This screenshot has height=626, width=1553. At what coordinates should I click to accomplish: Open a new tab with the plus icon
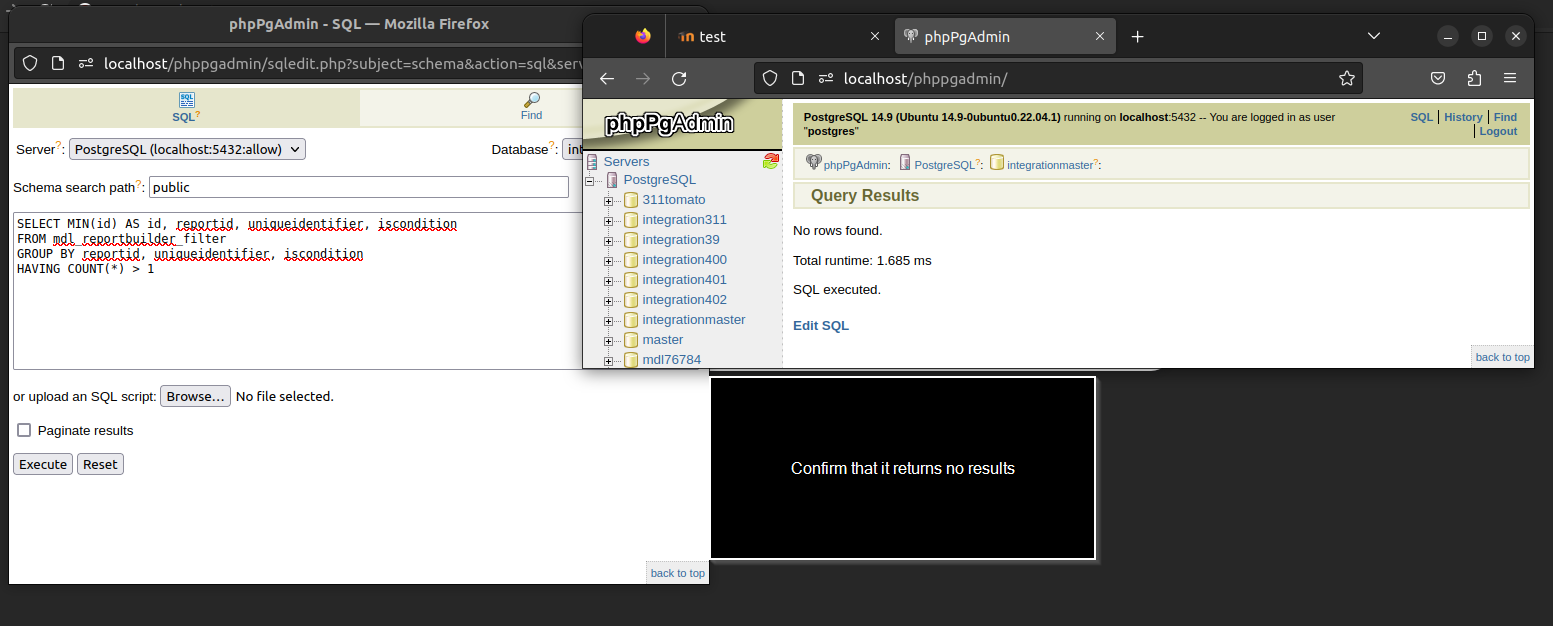coord(1137,36)
